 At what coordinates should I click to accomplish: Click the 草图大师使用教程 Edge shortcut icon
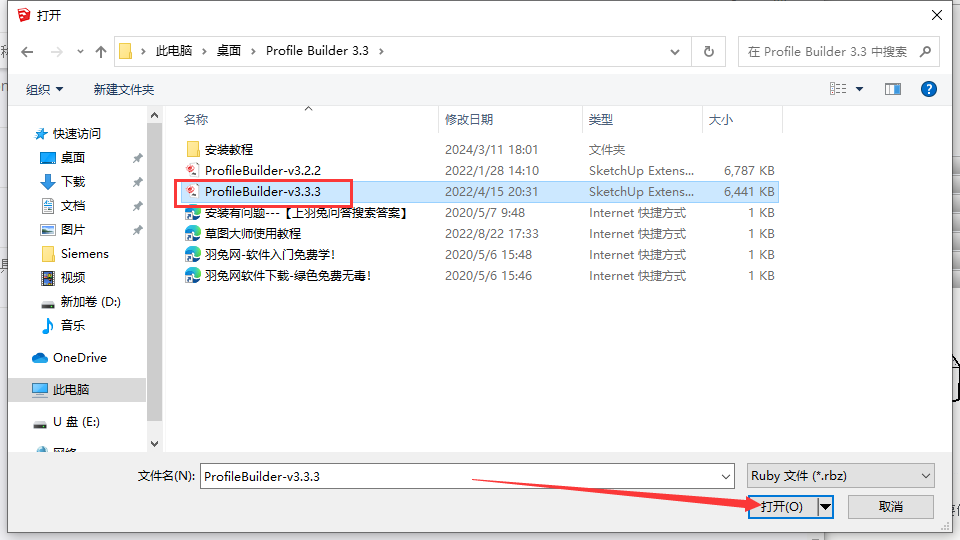193,233
